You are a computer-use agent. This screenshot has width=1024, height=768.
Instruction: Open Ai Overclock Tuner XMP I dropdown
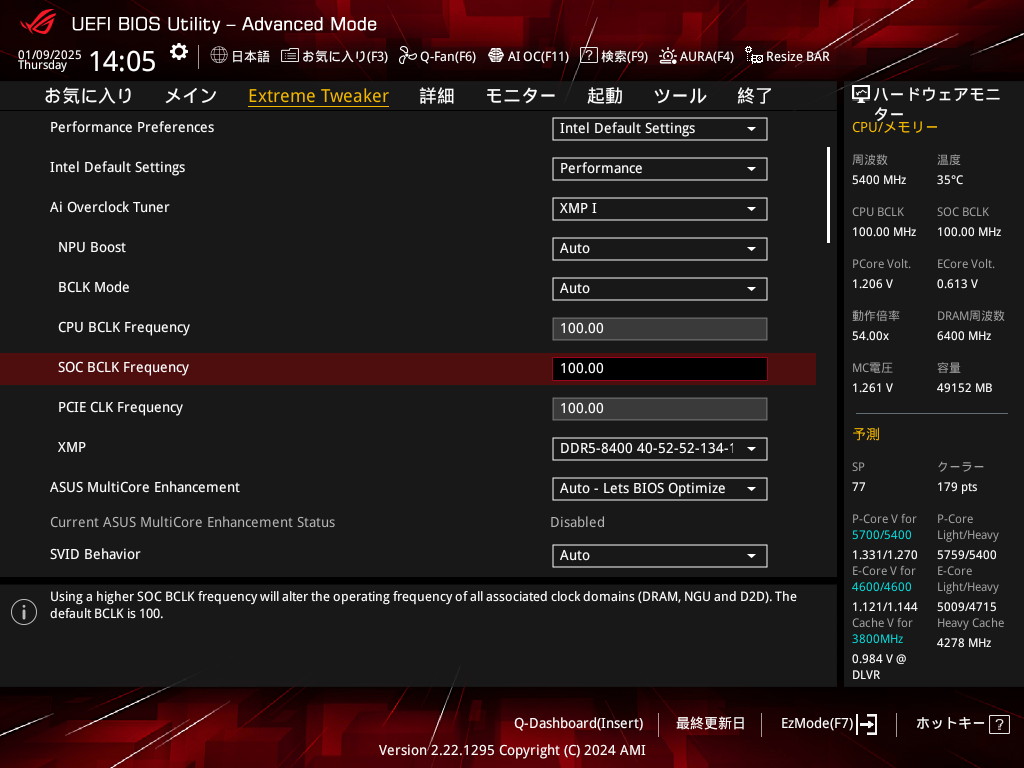(659, 209)
